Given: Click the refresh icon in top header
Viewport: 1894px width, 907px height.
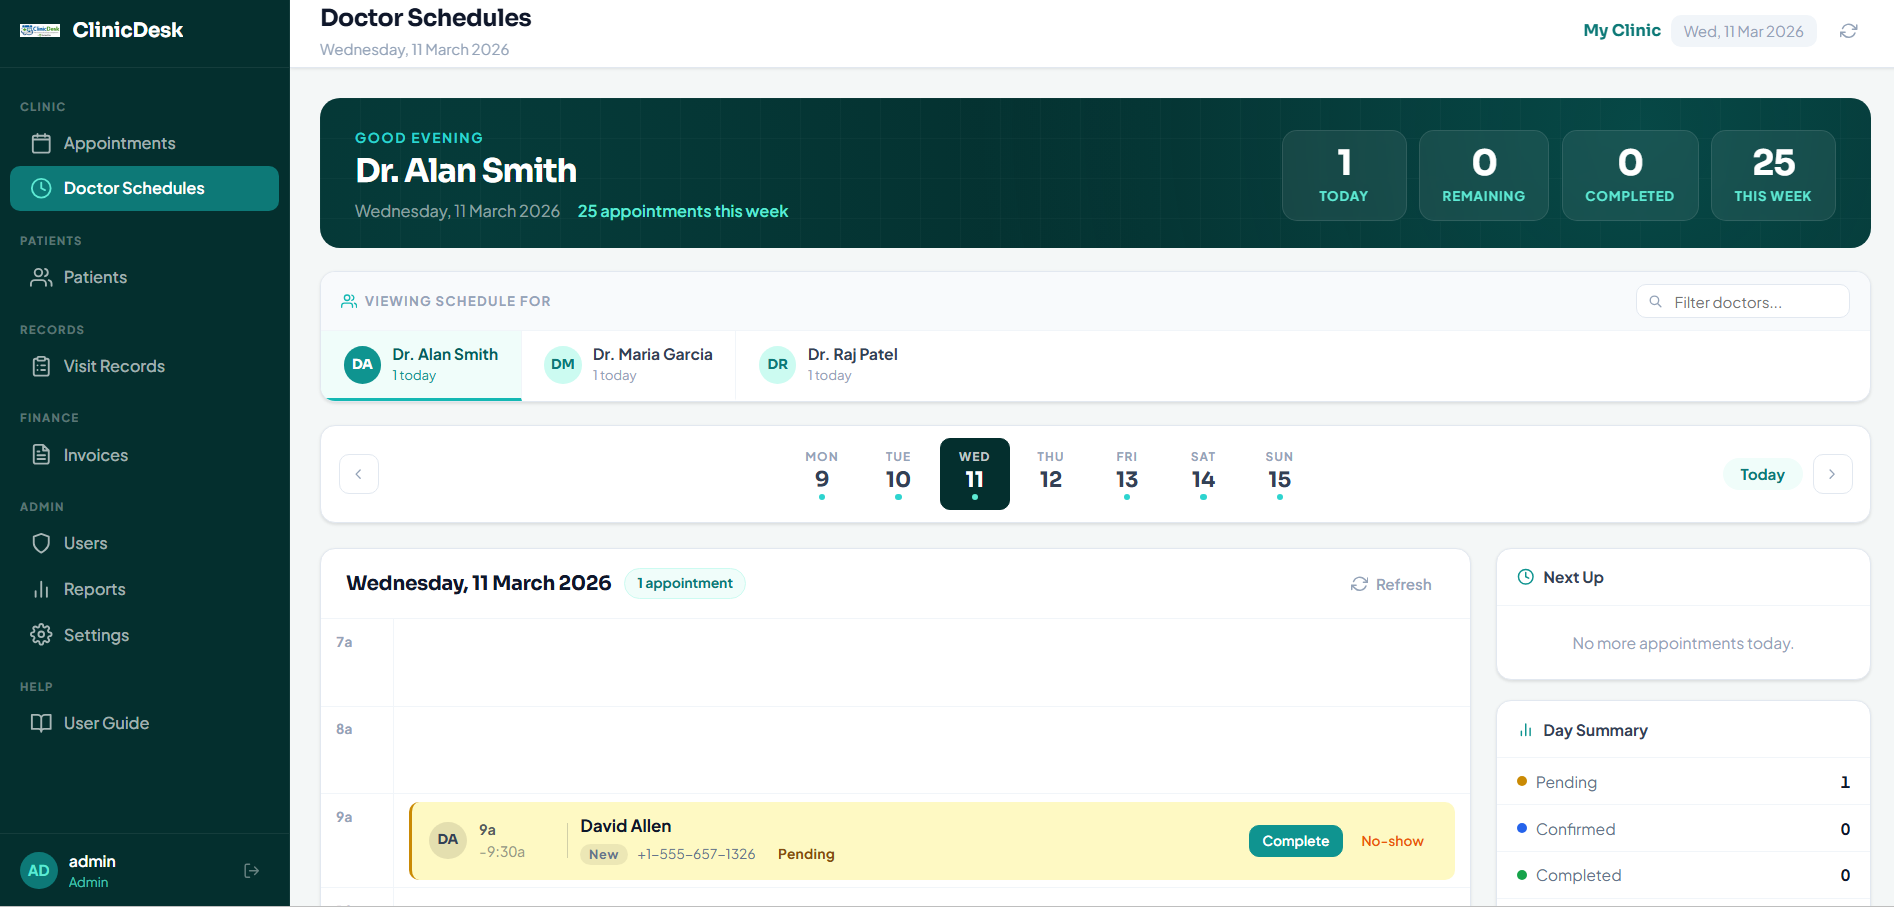Looking at the screenshot, I should (1848, 31).
